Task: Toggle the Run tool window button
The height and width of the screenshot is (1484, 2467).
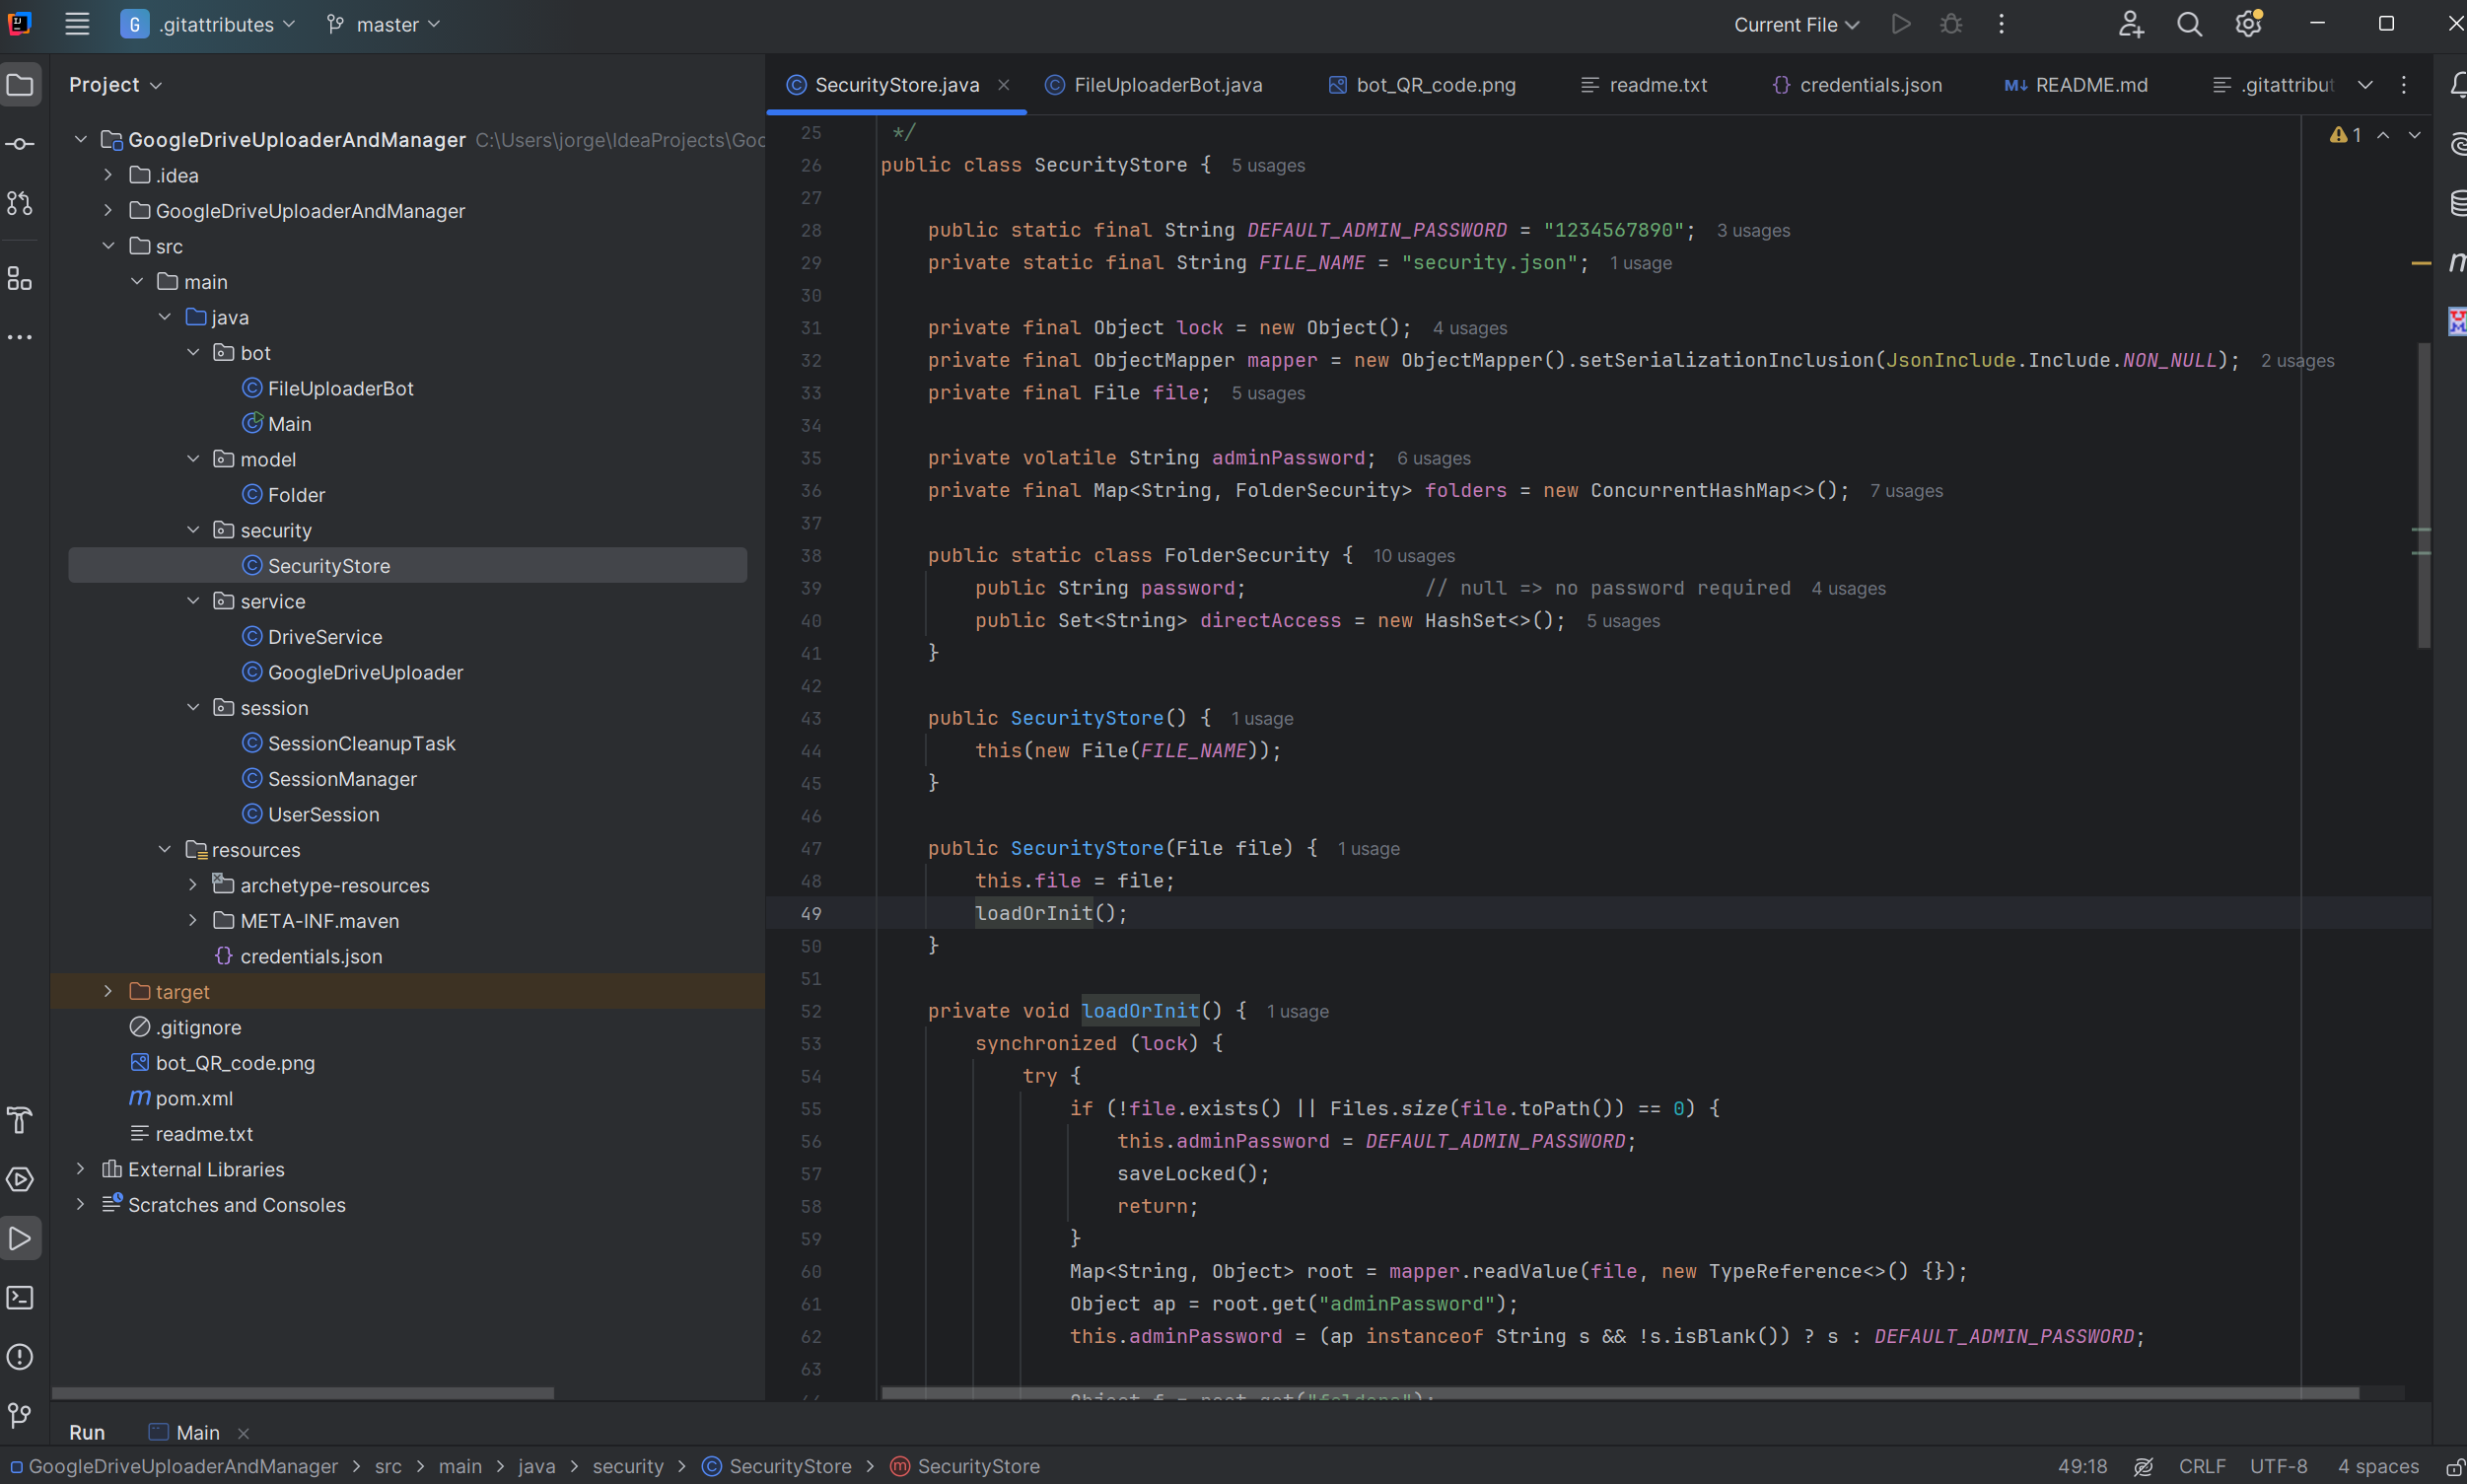Action: tap(20, 1238)
